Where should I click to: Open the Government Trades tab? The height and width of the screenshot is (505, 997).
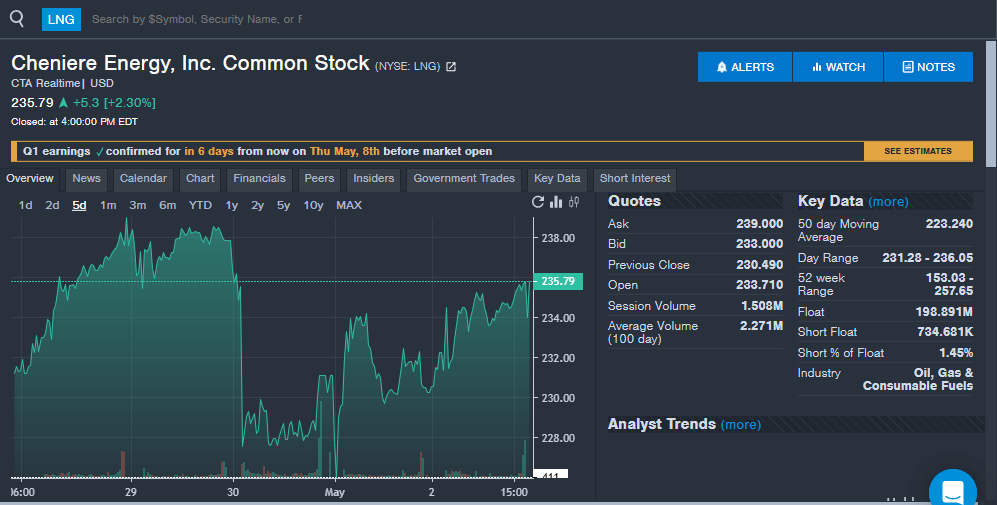click(464, 179)
